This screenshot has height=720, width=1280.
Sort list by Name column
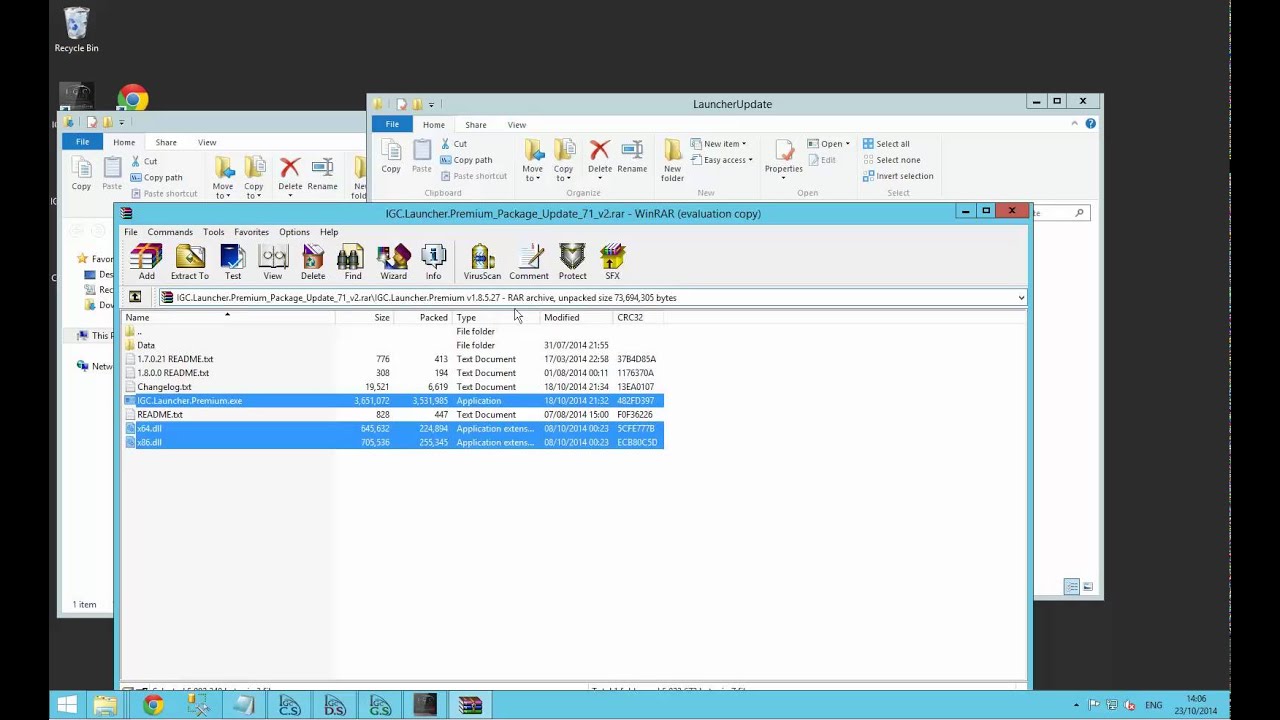pos(228,317)
